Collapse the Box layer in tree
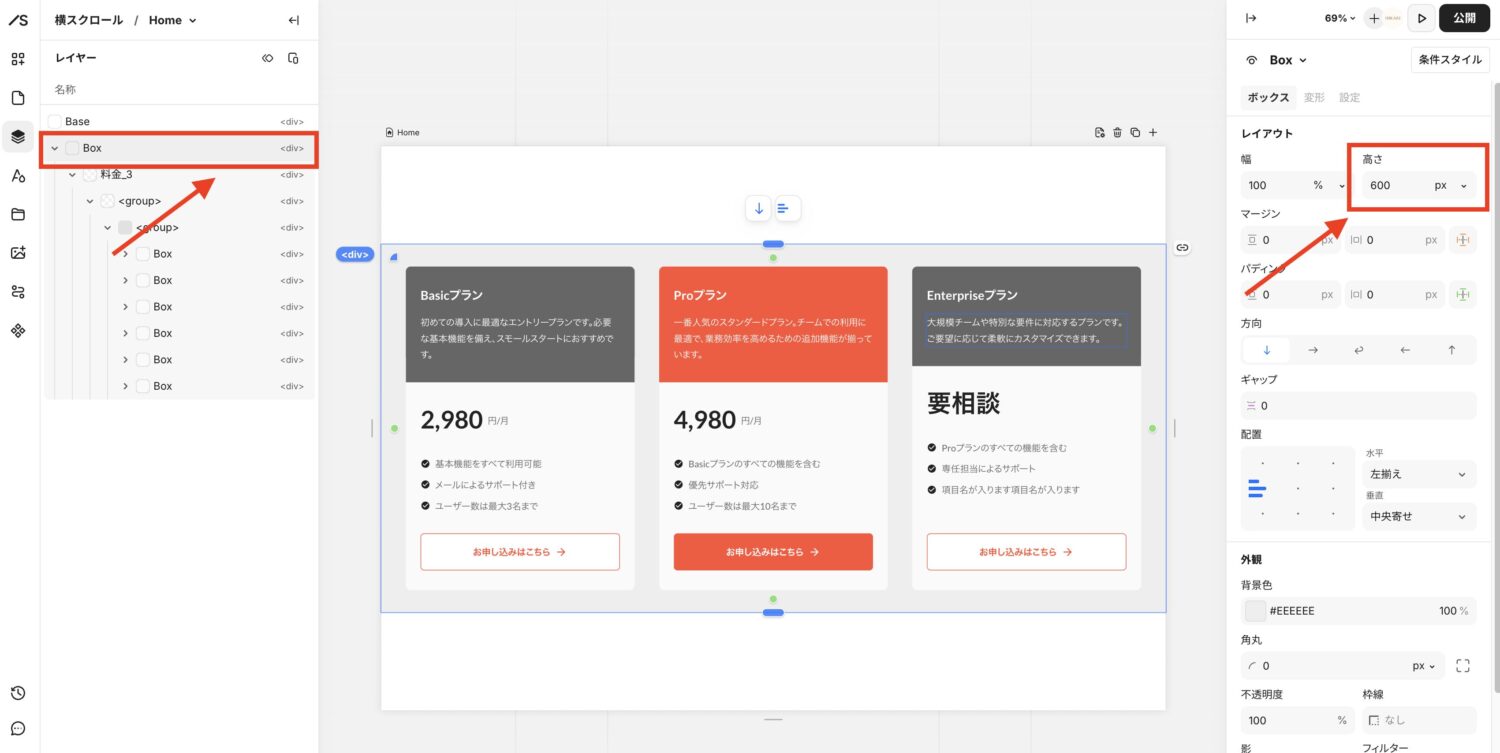 (55, 148)
